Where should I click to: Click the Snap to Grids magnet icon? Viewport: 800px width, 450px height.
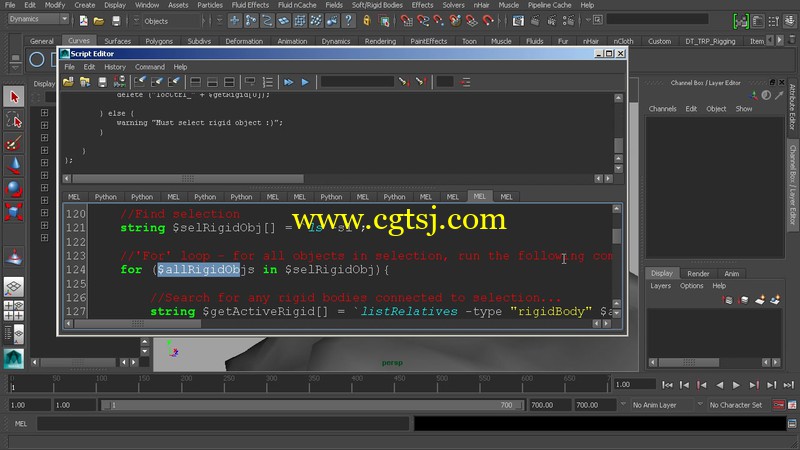pyautogui.click(x=406, y=21)
